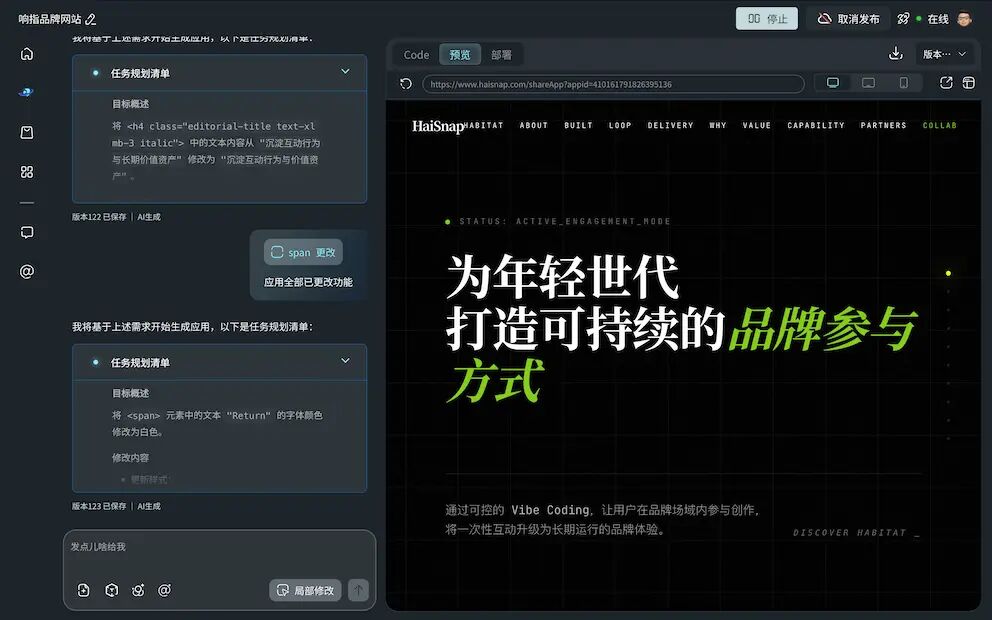Open ABOUT nav link in preview

533,125
